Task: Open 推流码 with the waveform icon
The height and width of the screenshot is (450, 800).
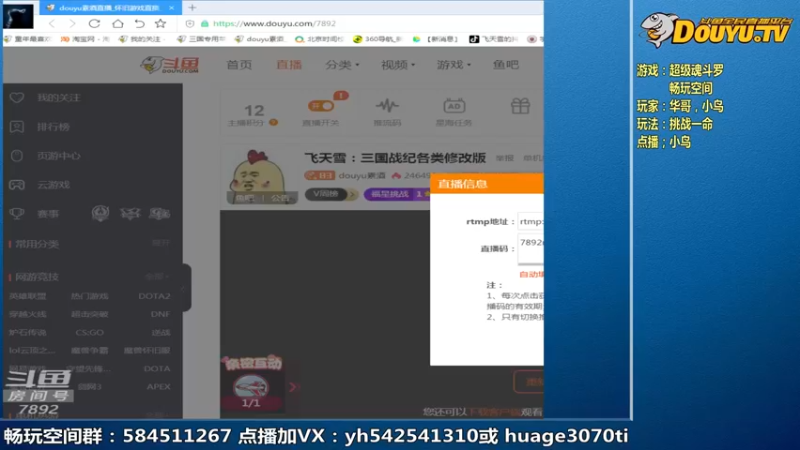Action: pos(387,112)
